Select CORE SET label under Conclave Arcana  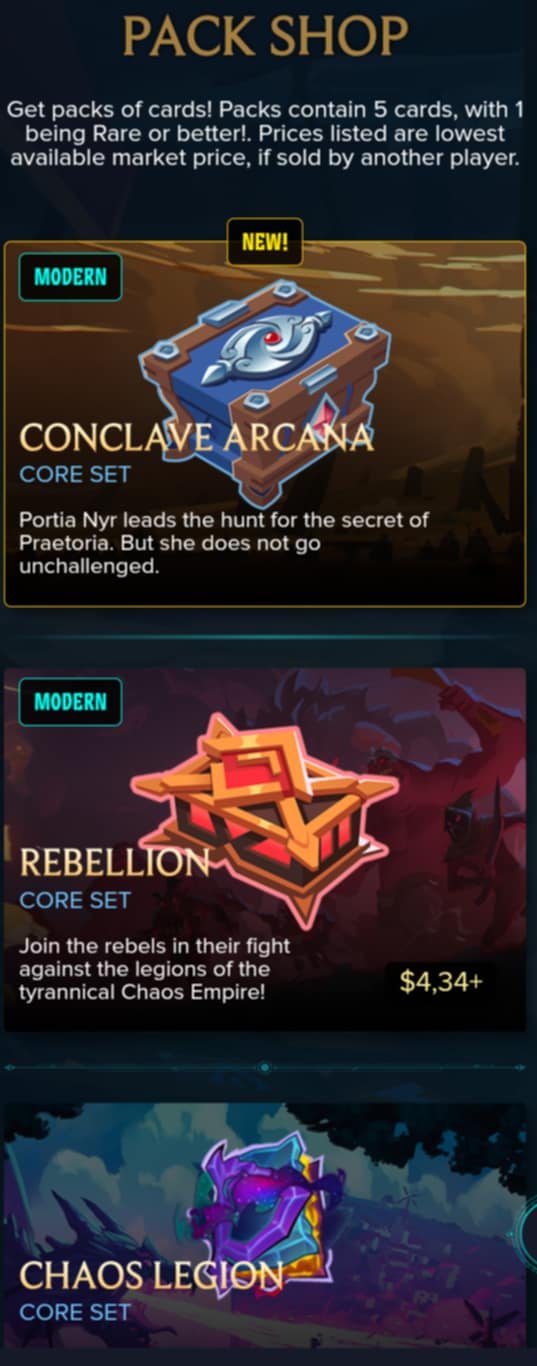click(x=75, y=475)
